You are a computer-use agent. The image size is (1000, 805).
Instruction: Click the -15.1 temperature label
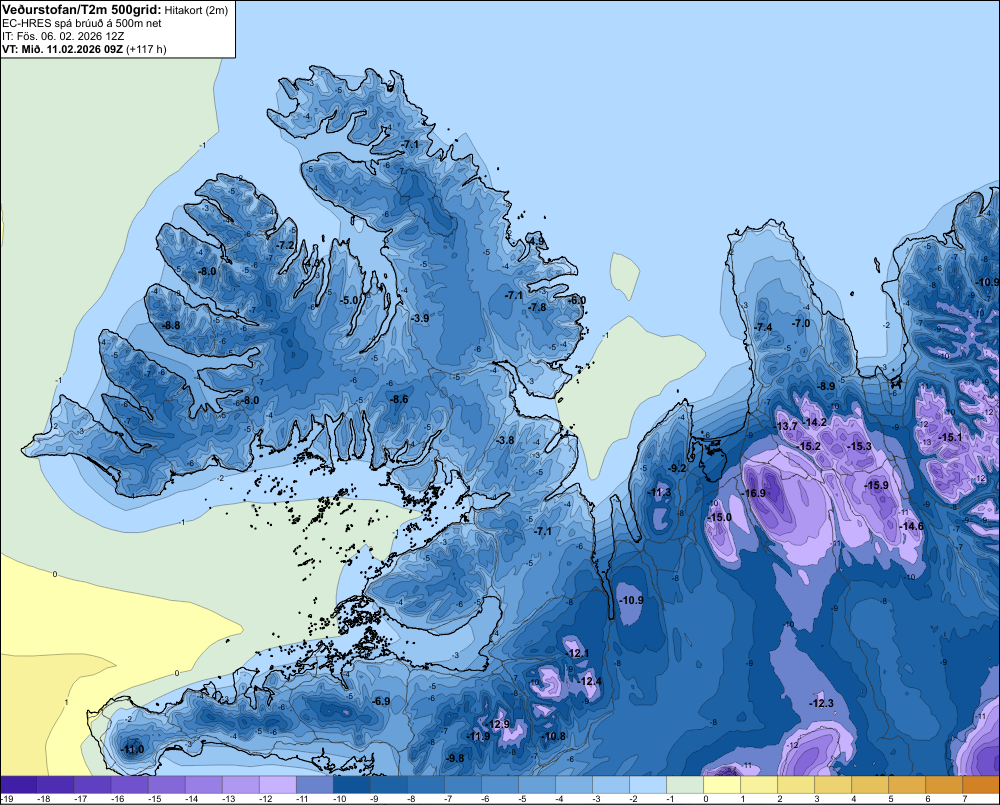[951, 438]
